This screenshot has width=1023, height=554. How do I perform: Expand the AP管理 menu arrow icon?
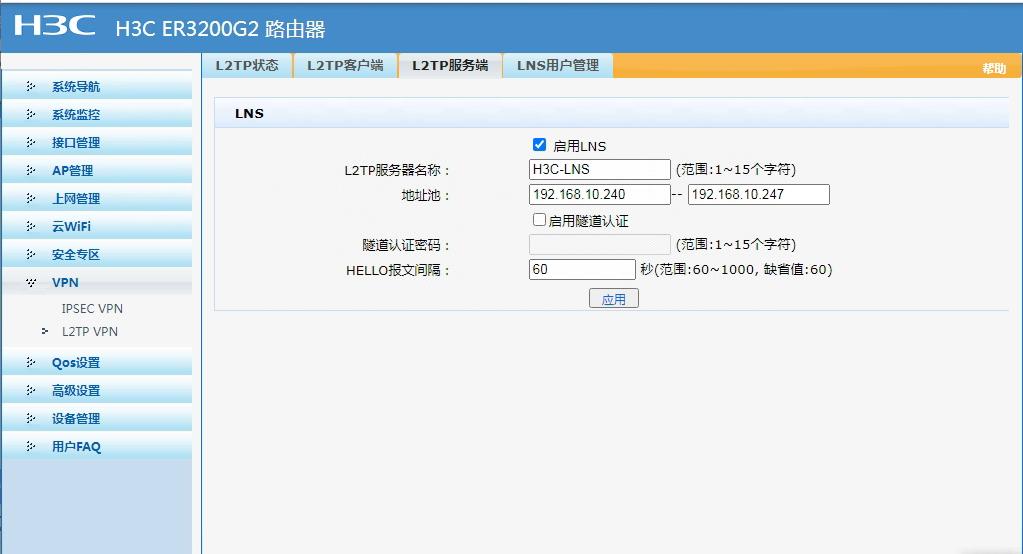pyautogui.click(x=31, y=170)
